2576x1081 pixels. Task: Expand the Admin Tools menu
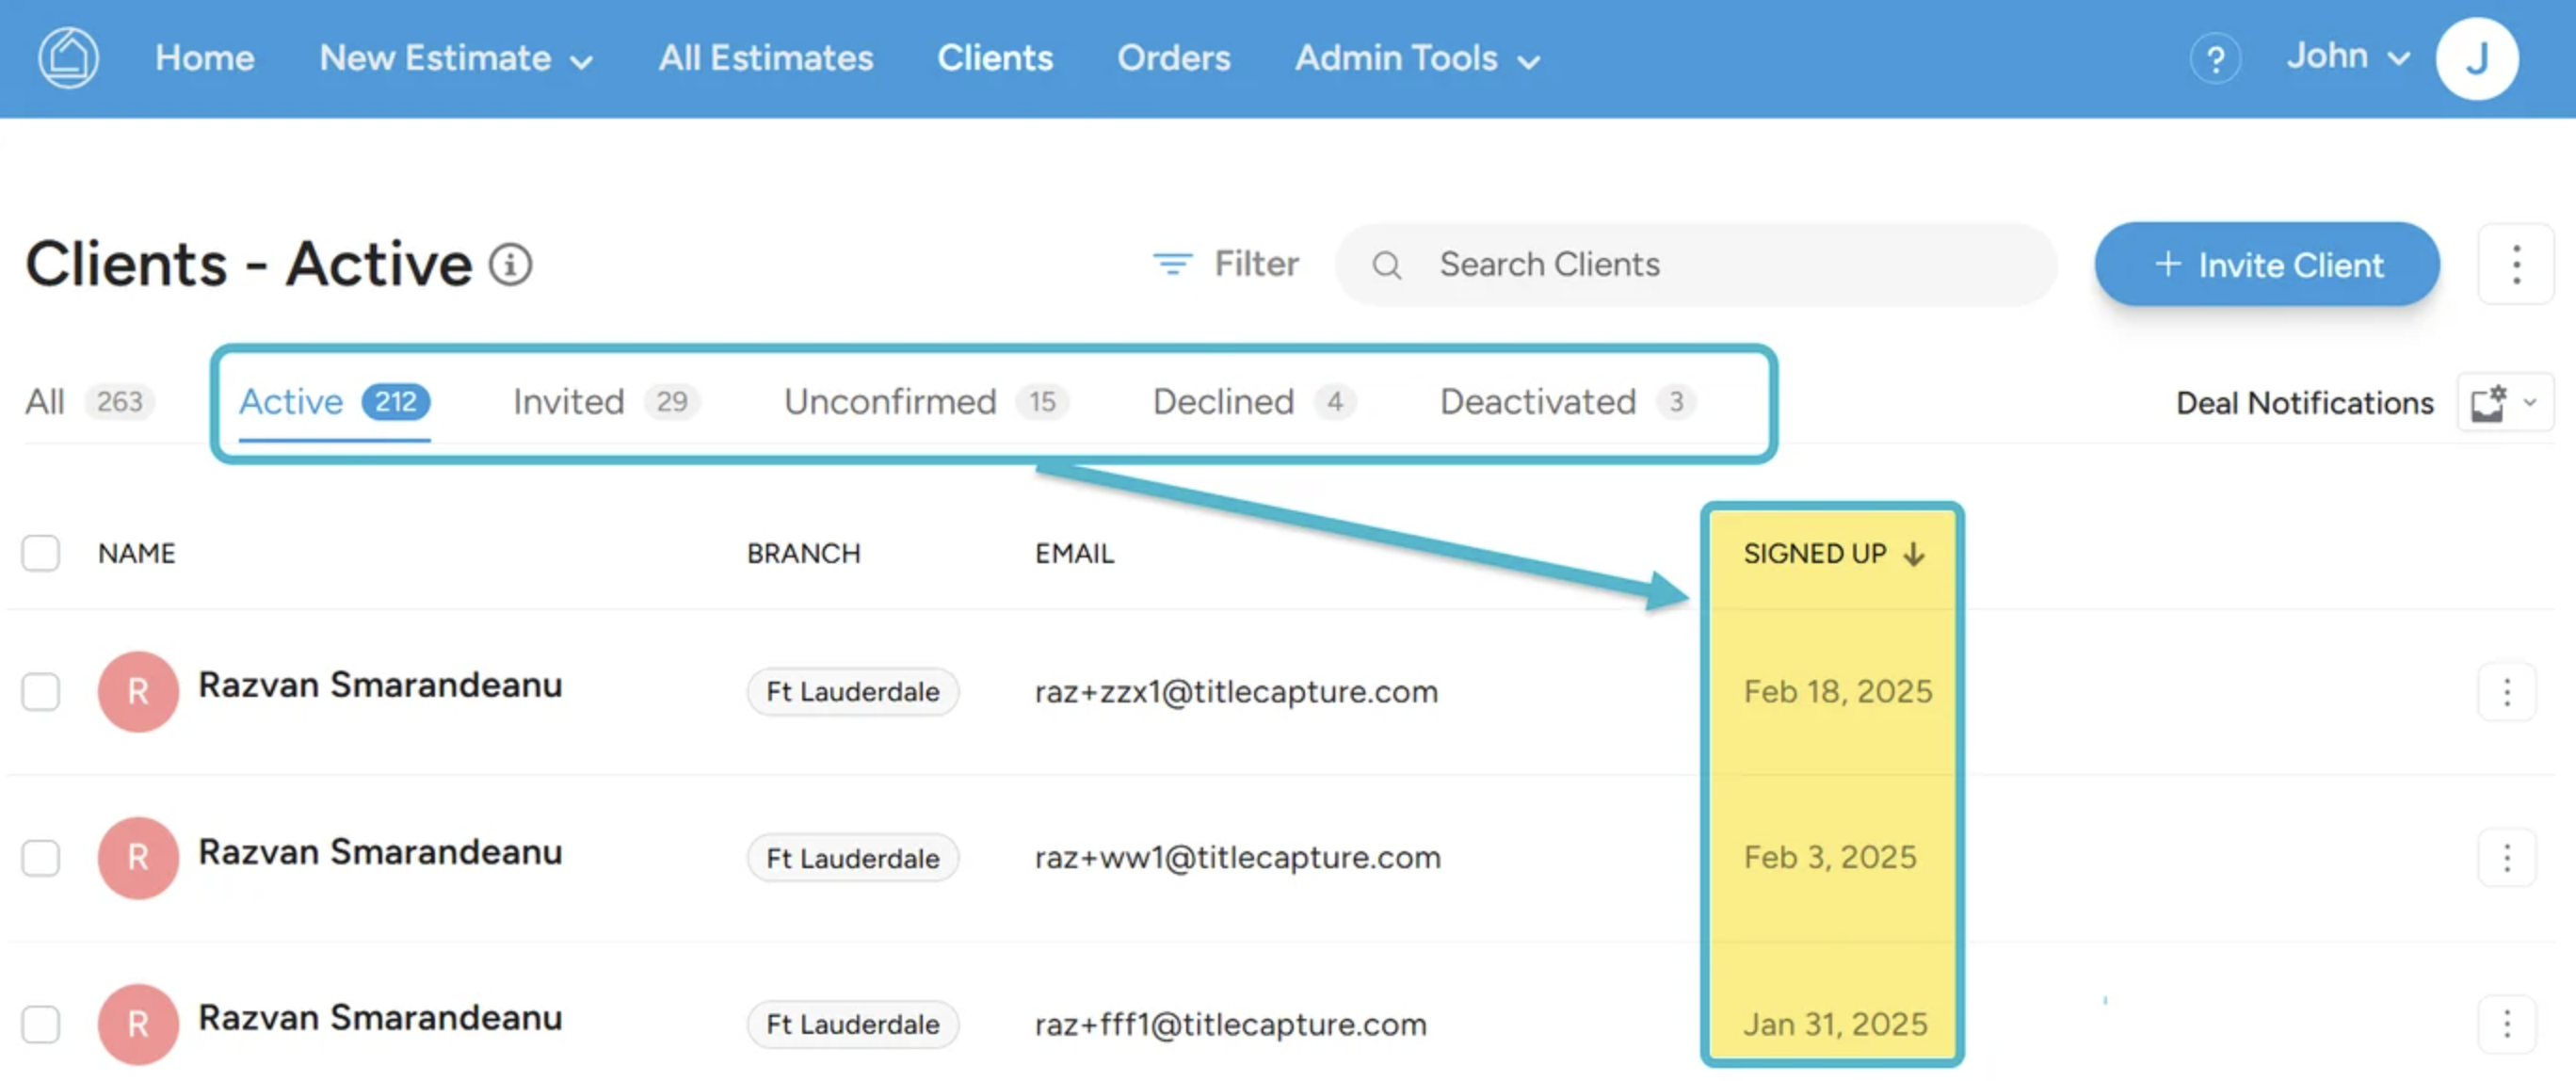click(1416, 59)
